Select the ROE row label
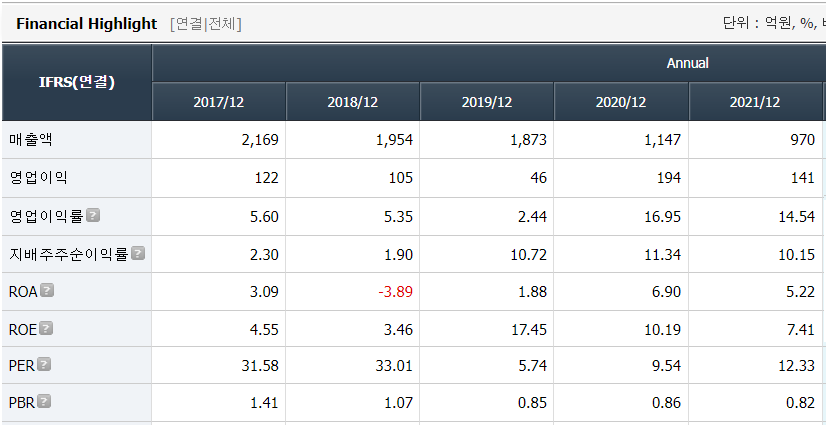829x425 pixels. click(23, 330)
